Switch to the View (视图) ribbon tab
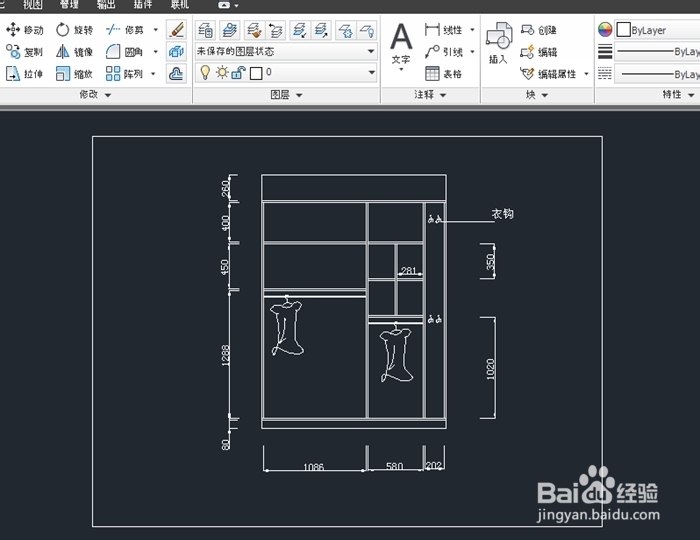The image size is (700, 540). tap(33, 5)
